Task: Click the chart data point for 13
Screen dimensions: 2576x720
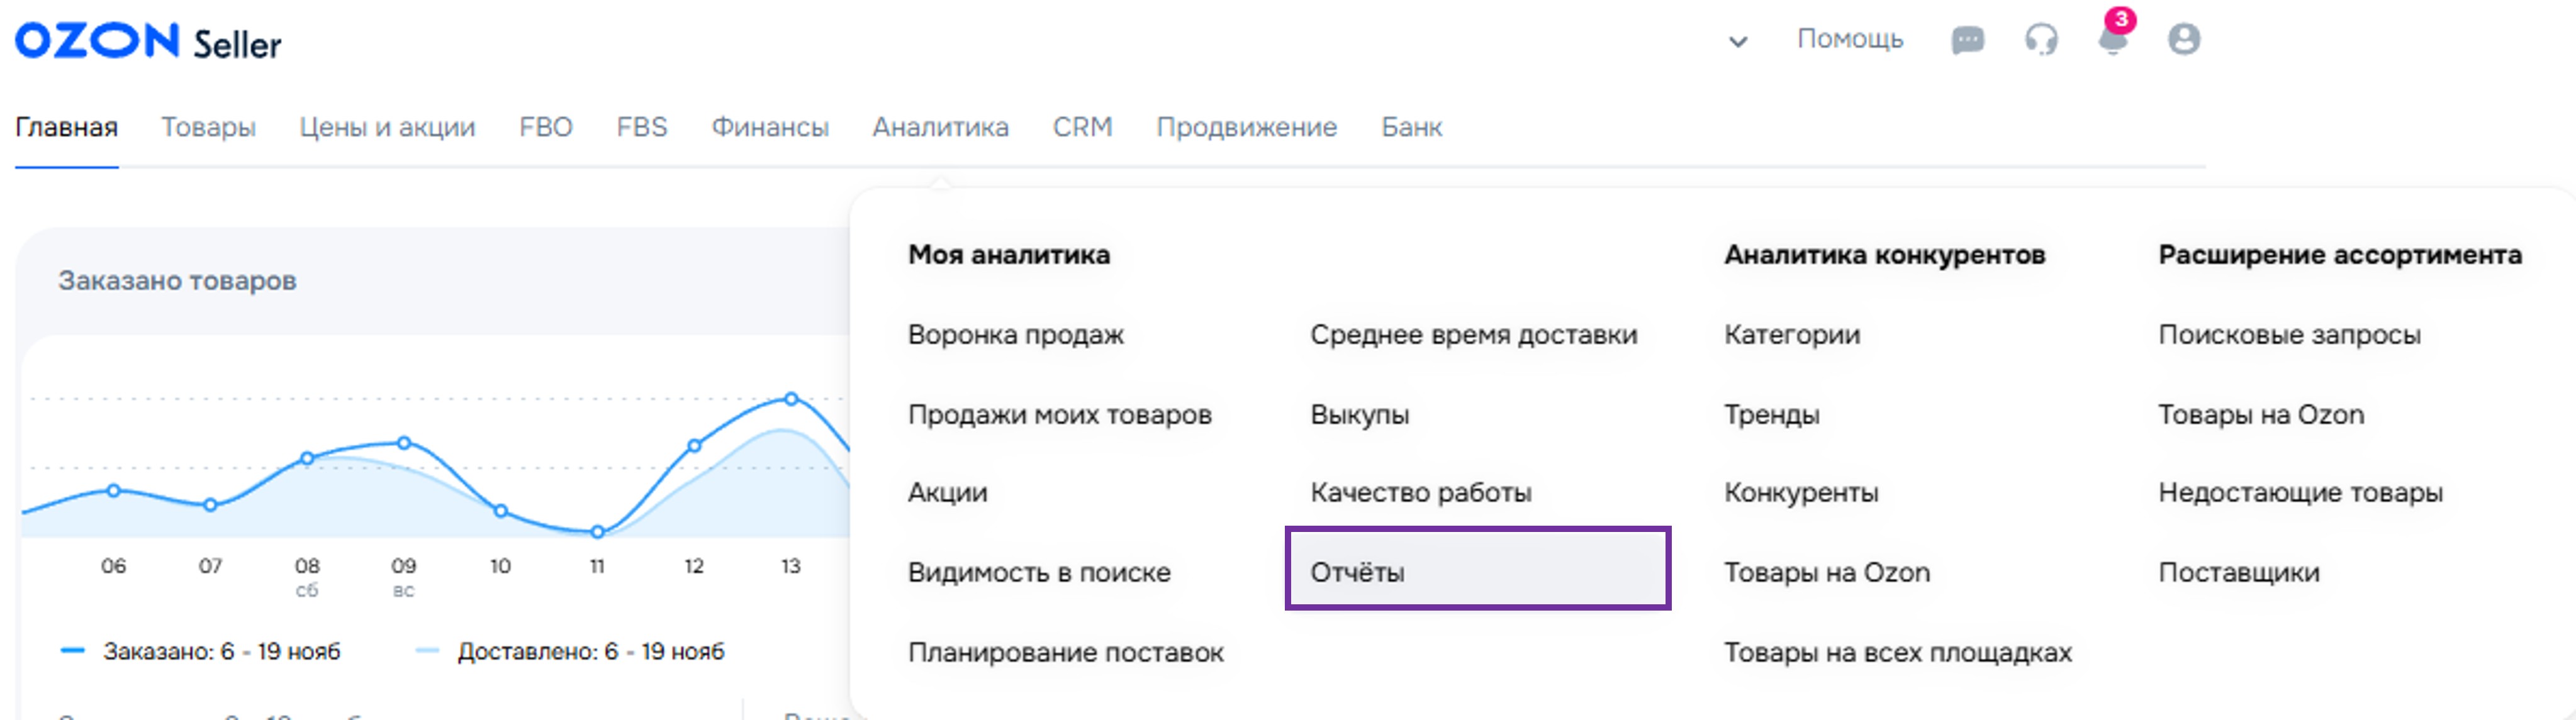Action: pyautogui.click(x=791, y=399)
